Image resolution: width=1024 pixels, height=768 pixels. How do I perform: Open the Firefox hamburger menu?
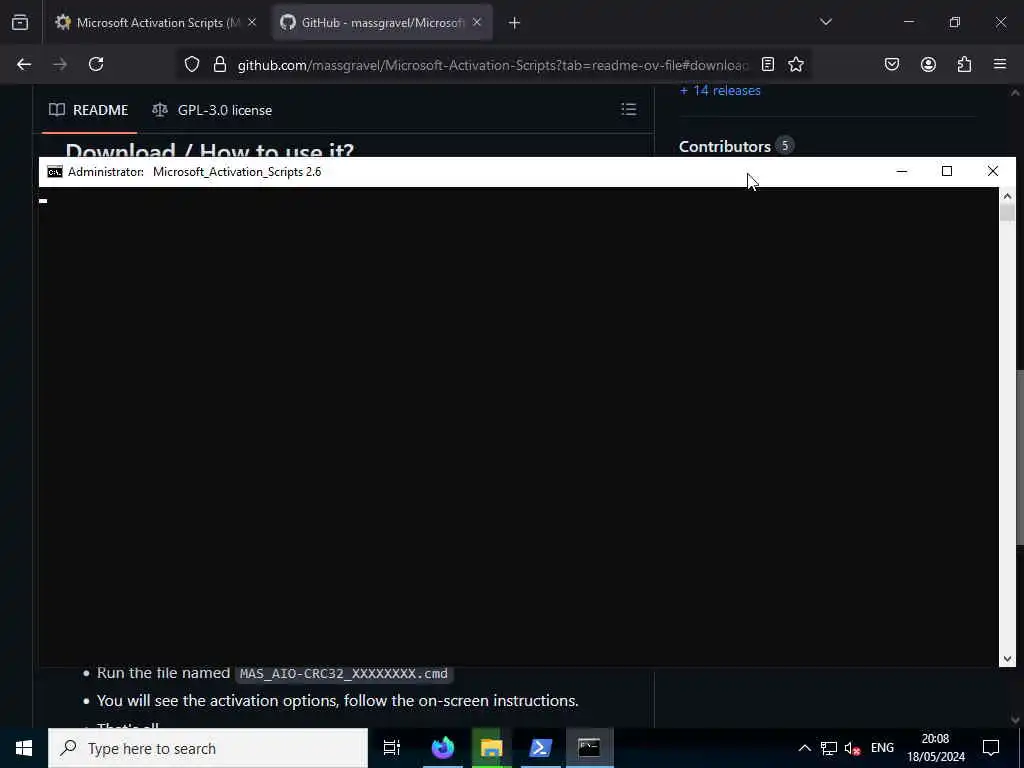tap(1000, 64)
